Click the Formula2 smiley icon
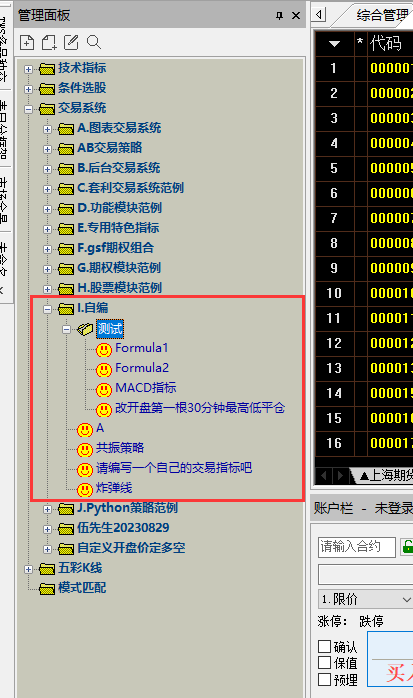The width and height of the screenshot is (413, 698). [104, 369]
